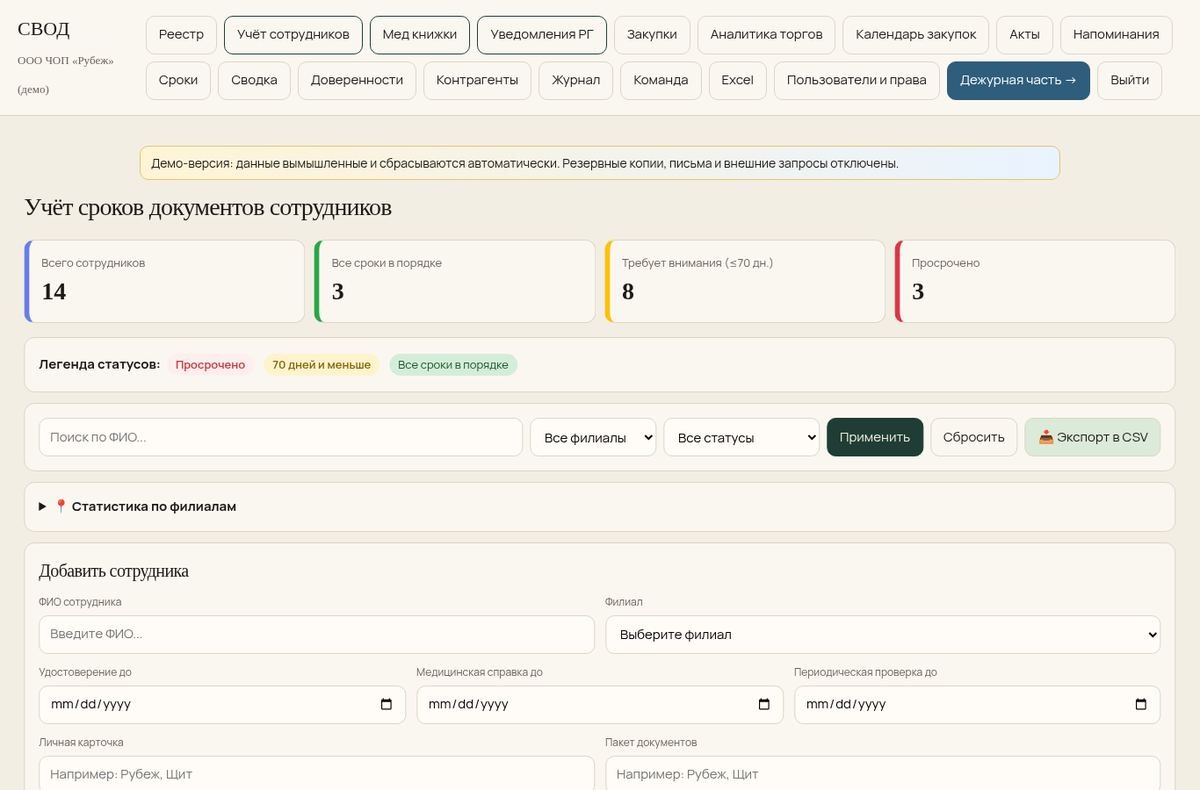Go to Акты section
This screenshot has height=790, width=1200.
pyautogui.click(x=1025, y=34)
